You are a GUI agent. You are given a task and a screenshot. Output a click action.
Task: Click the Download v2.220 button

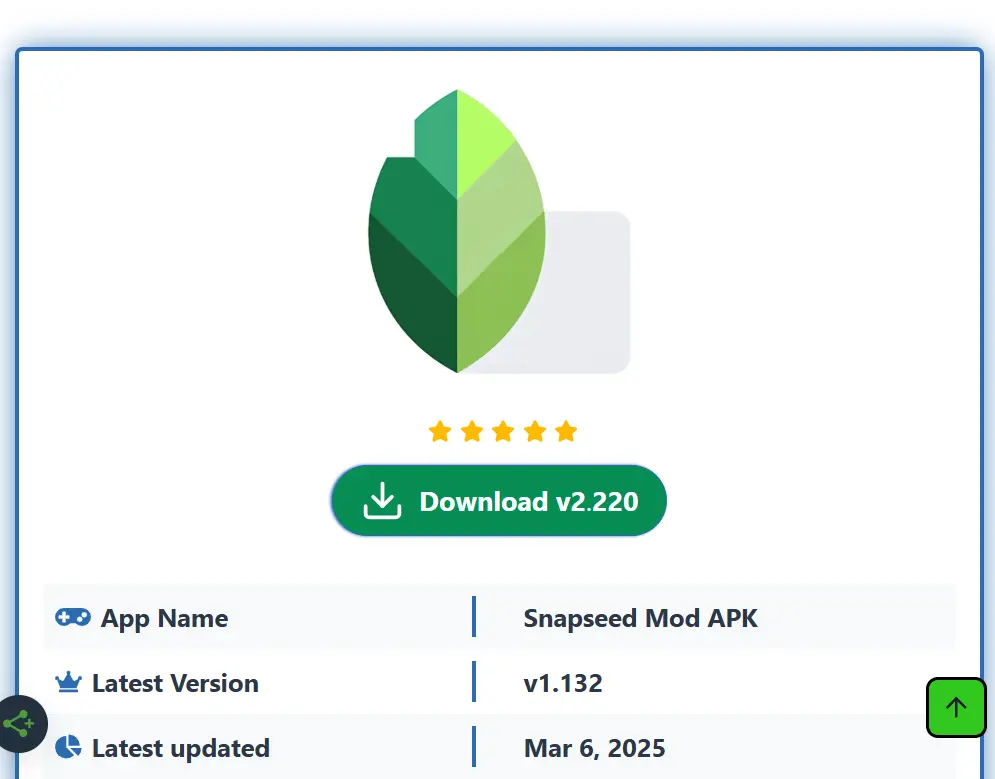pyautogui.click(x=499, y=501)
